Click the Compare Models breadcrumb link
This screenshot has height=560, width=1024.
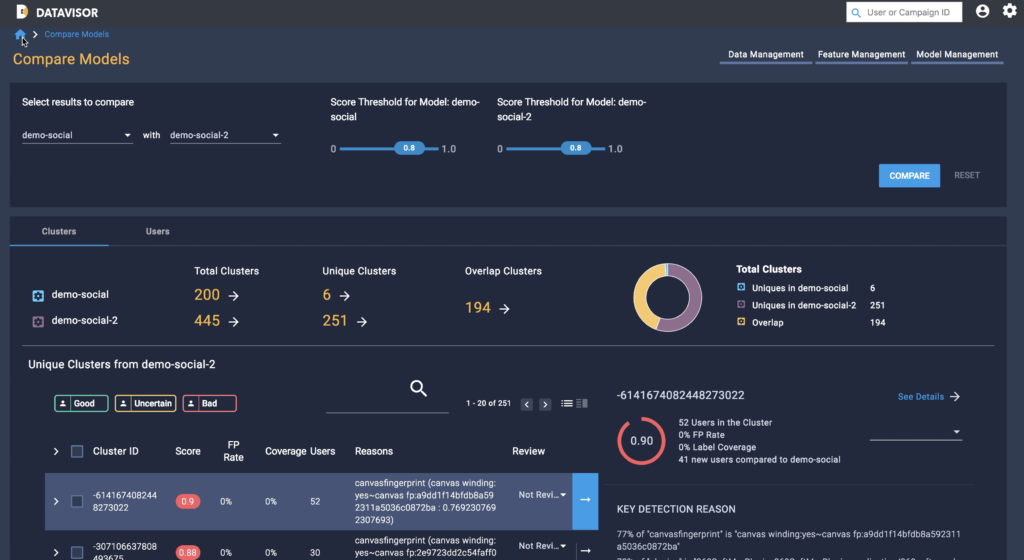tap(76, 35)
